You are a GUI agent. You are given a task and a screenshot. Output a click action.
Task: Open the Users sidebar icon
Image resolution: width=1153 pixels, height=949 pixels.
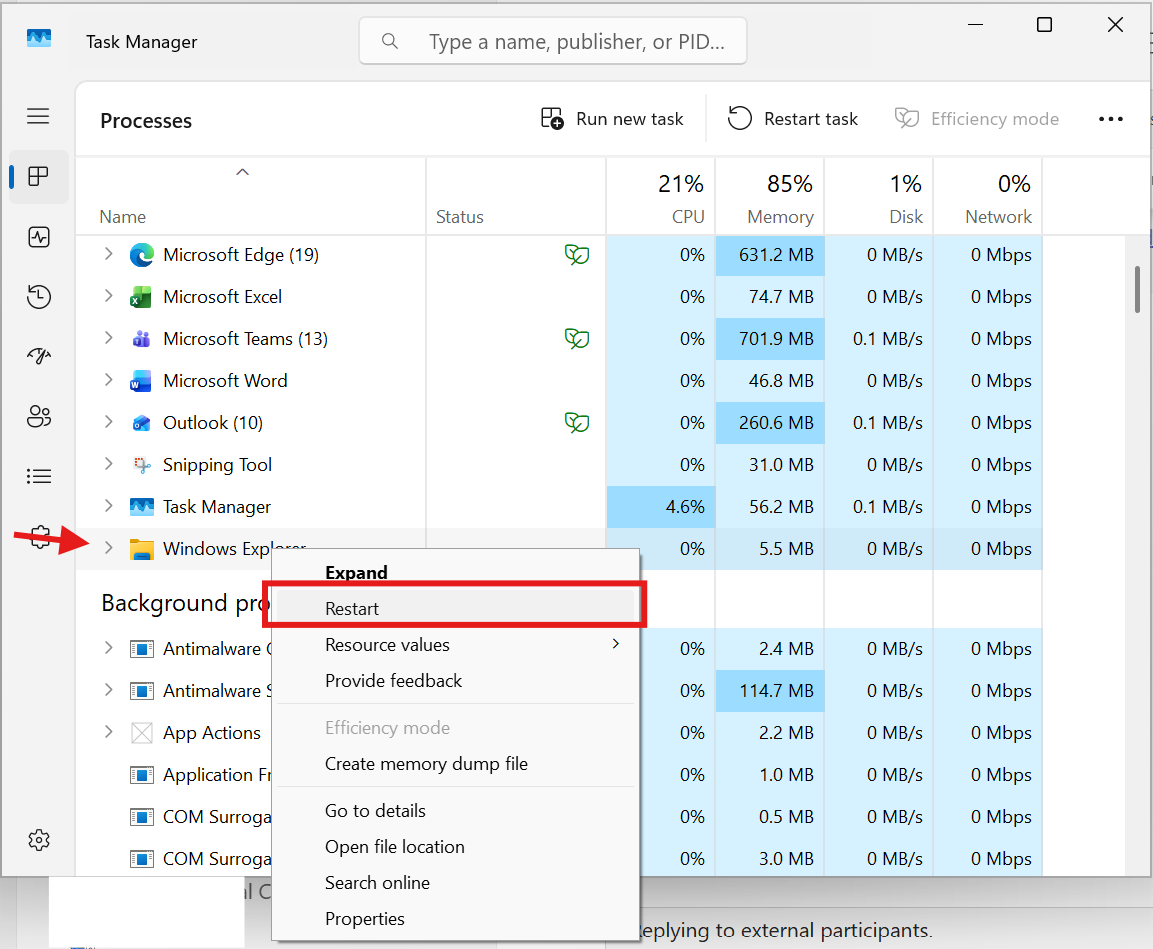click(x=38, y=417)
